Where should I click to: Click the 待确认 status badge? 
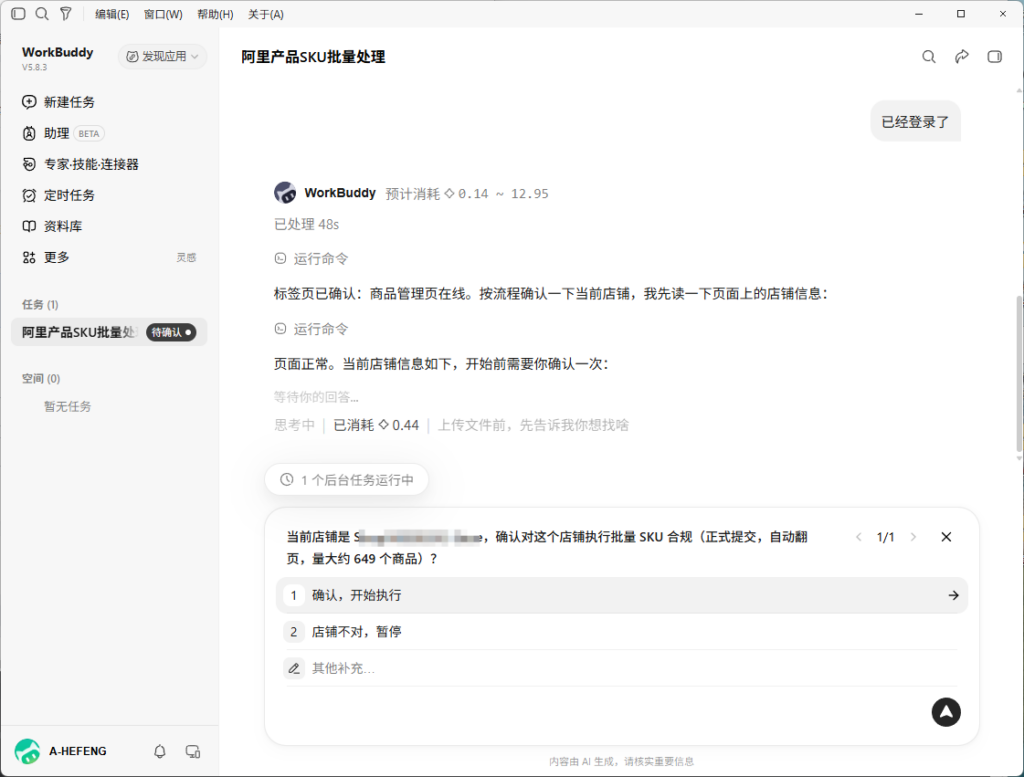point(171,332)
